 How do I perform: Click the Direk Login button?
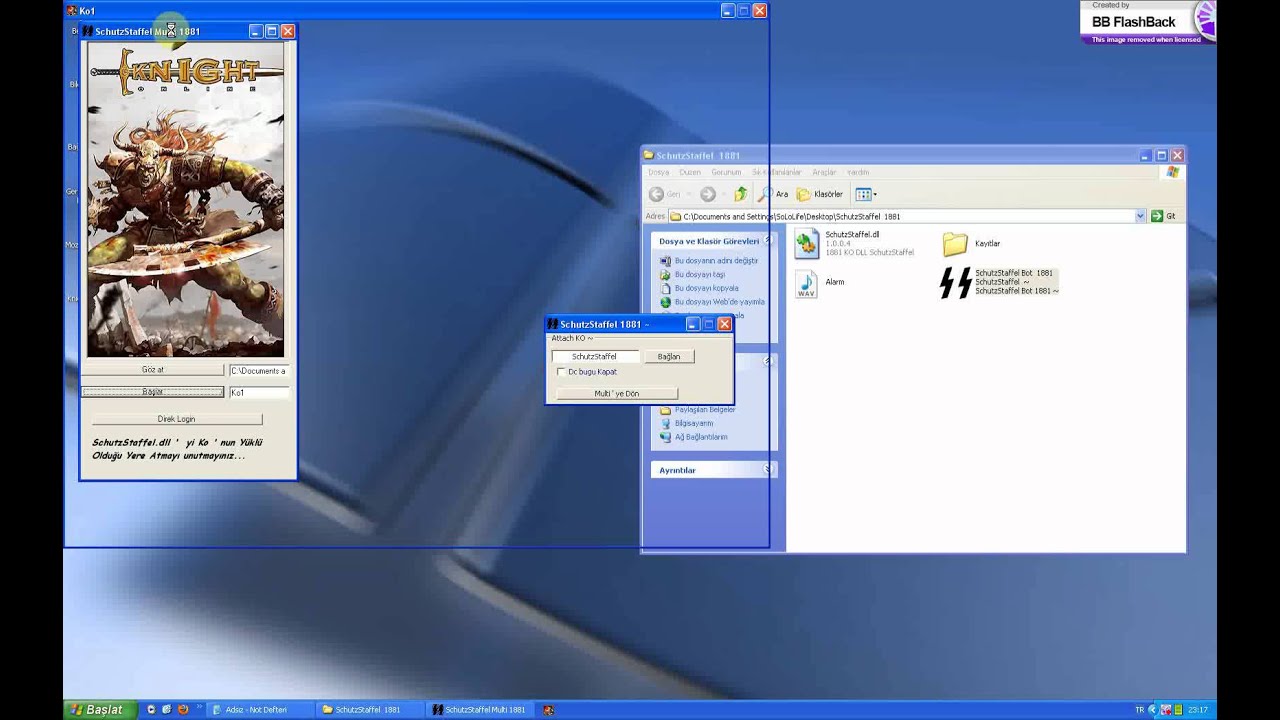tap(176, 419)
